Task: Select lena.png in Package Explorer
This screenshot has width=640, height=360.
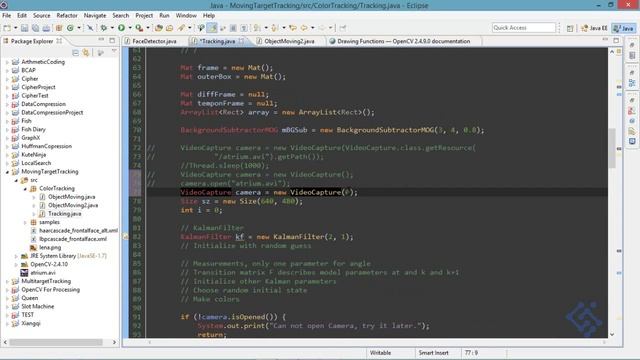Action: pos(50,247)
